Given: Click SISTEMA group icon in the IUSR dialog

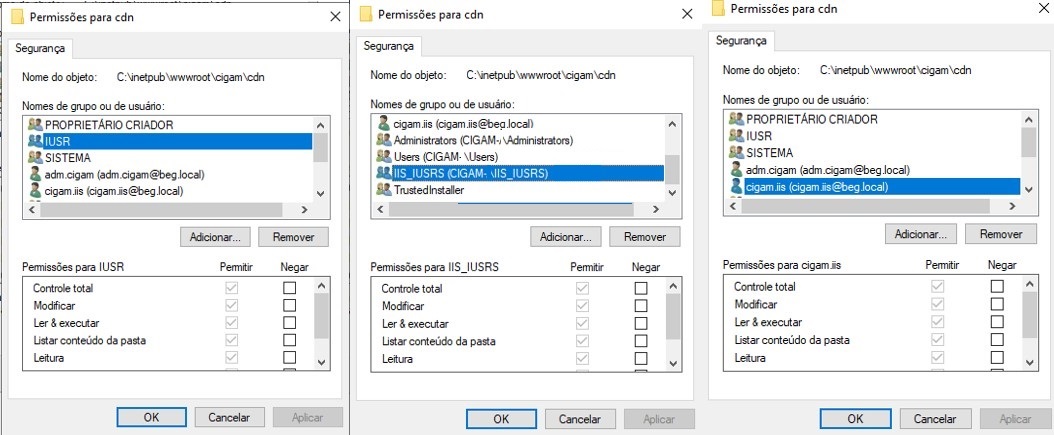Looking at the screenshot, I should coord(37,157).
